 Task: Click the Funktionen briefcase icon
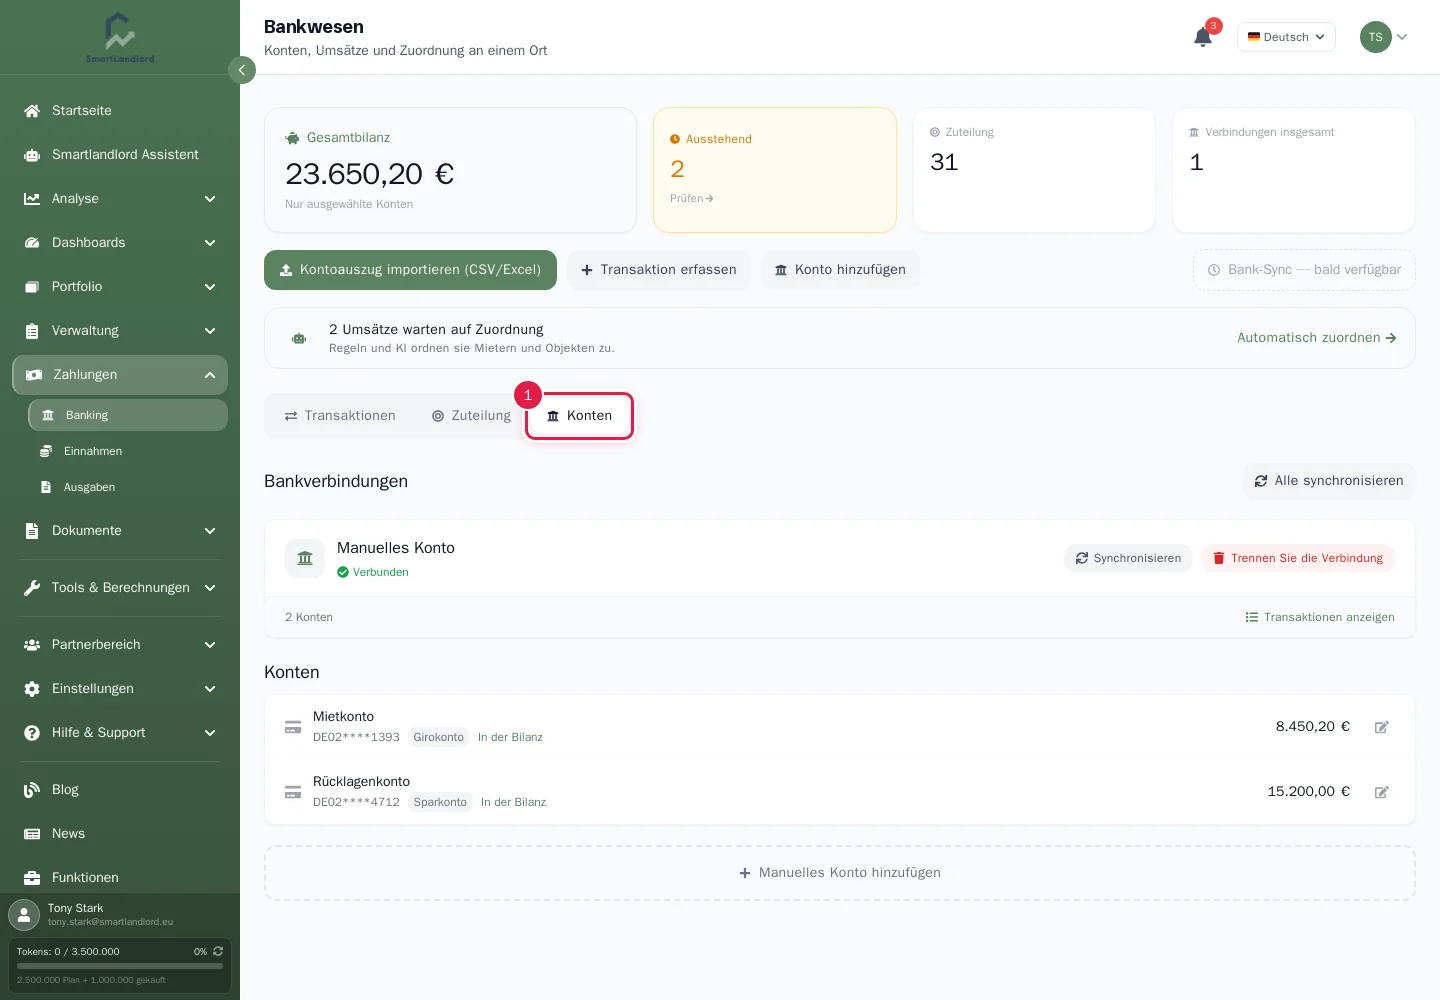[32, 878]
